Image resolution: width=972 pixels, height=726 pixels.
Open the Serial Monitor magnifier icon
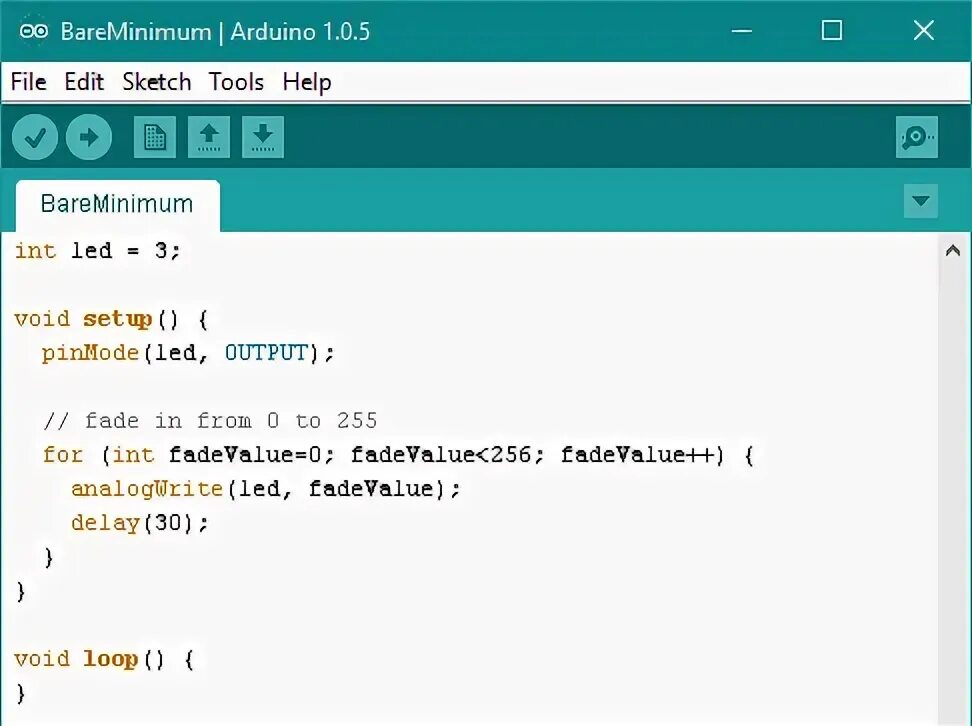[917, 137]
